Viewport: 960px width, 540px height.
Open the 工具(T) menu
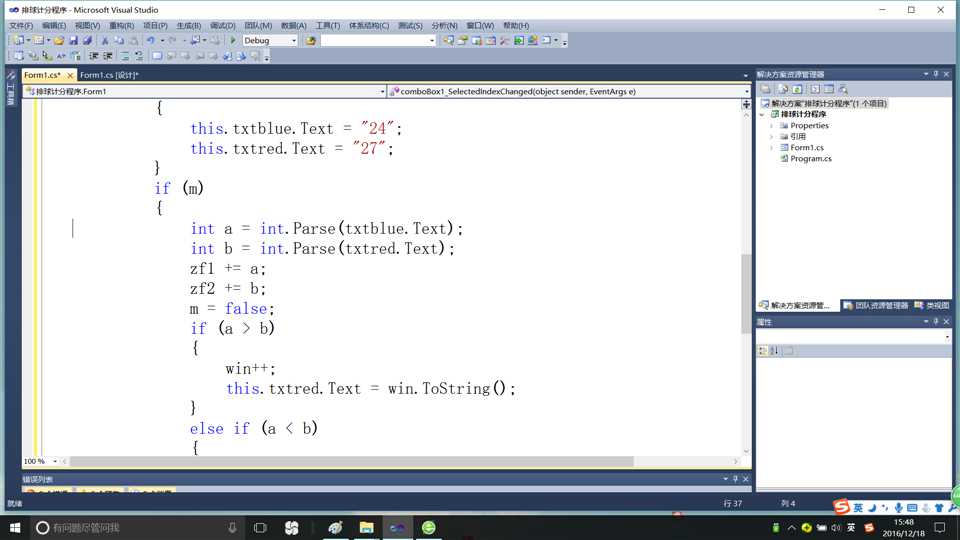pyautogui.click(x=328, y=26)
